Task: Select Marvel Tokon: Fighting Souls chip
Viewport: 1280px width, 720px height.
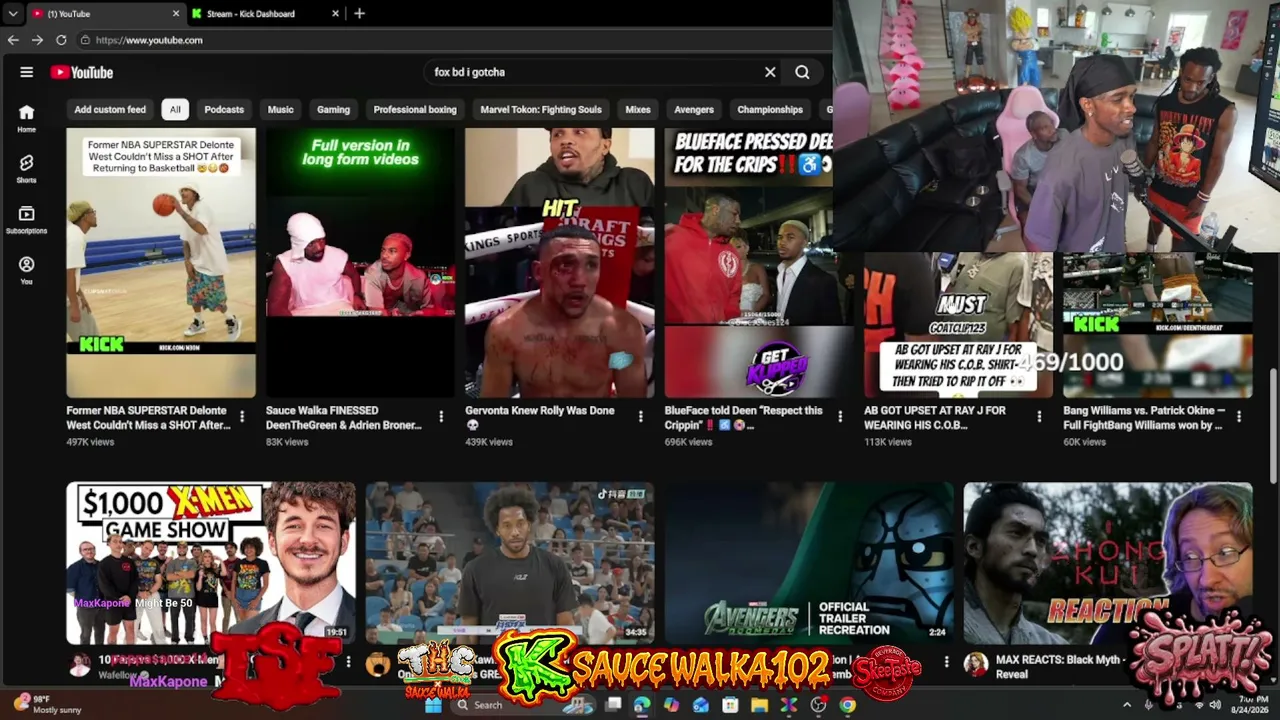Action: point(541,110)
